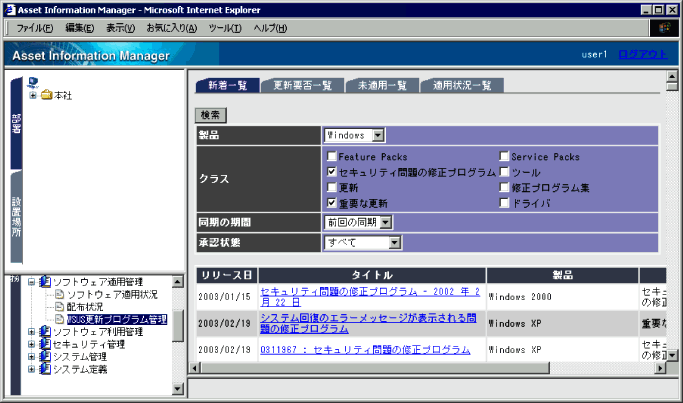Click the WSUS更新プログラム管理 page icon
The image size is (683, 403).
(x=60, y=319)
